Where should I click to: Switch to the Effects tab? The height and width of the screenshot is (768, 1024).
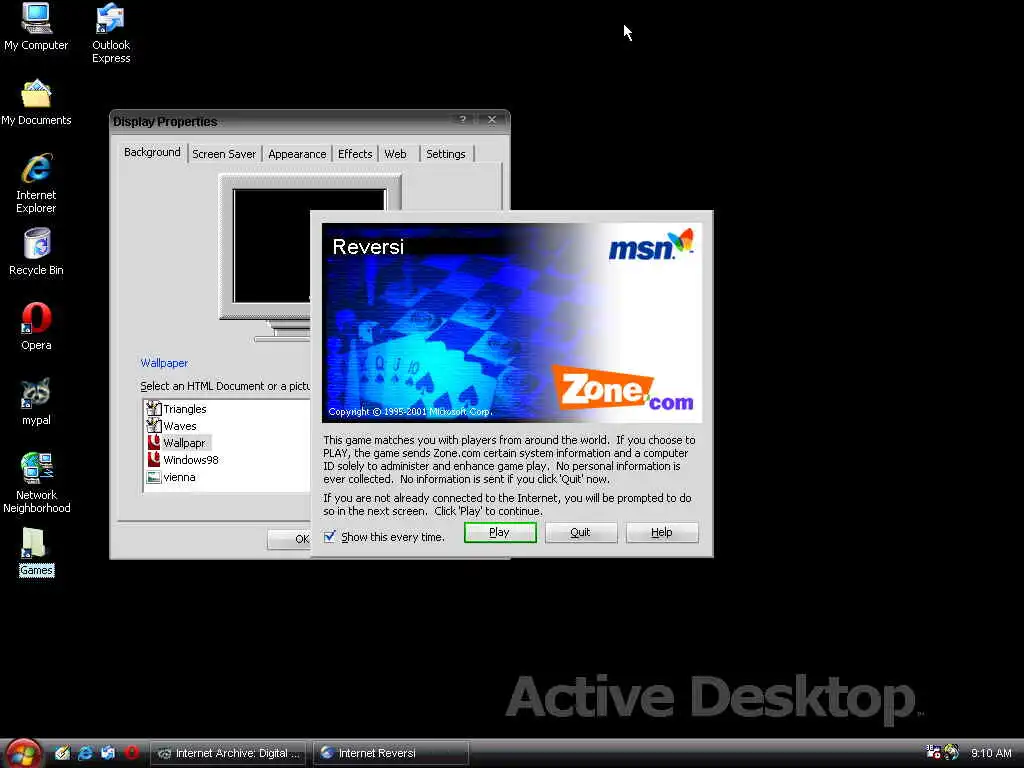(355, 154)
